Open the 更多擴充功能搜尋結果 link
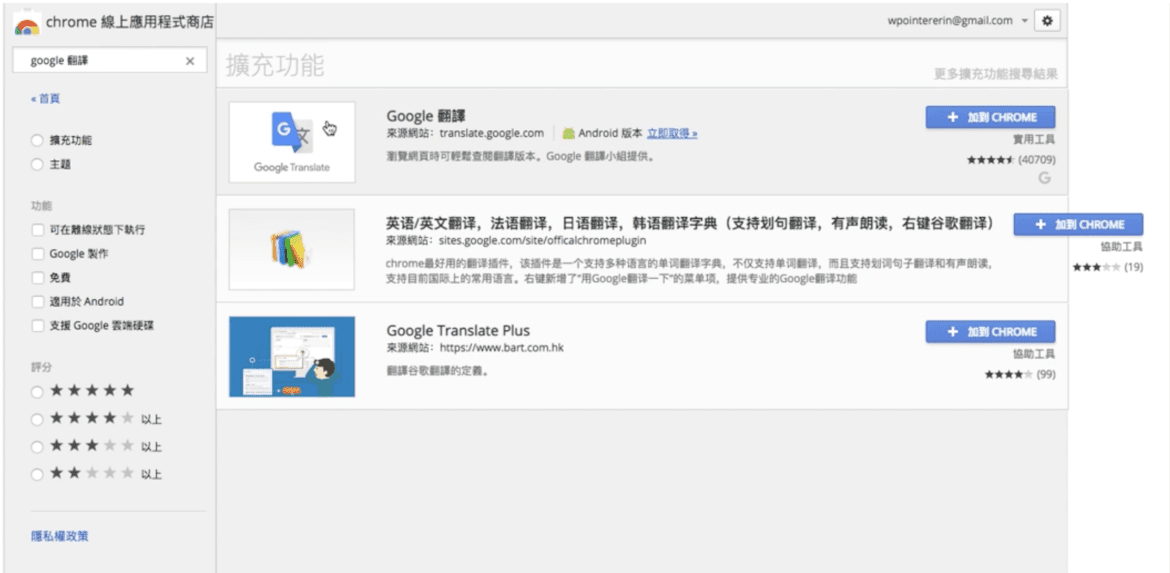The height and width of the screenshot is (573, 1170). pyautogui.click(x=995, y=74)
